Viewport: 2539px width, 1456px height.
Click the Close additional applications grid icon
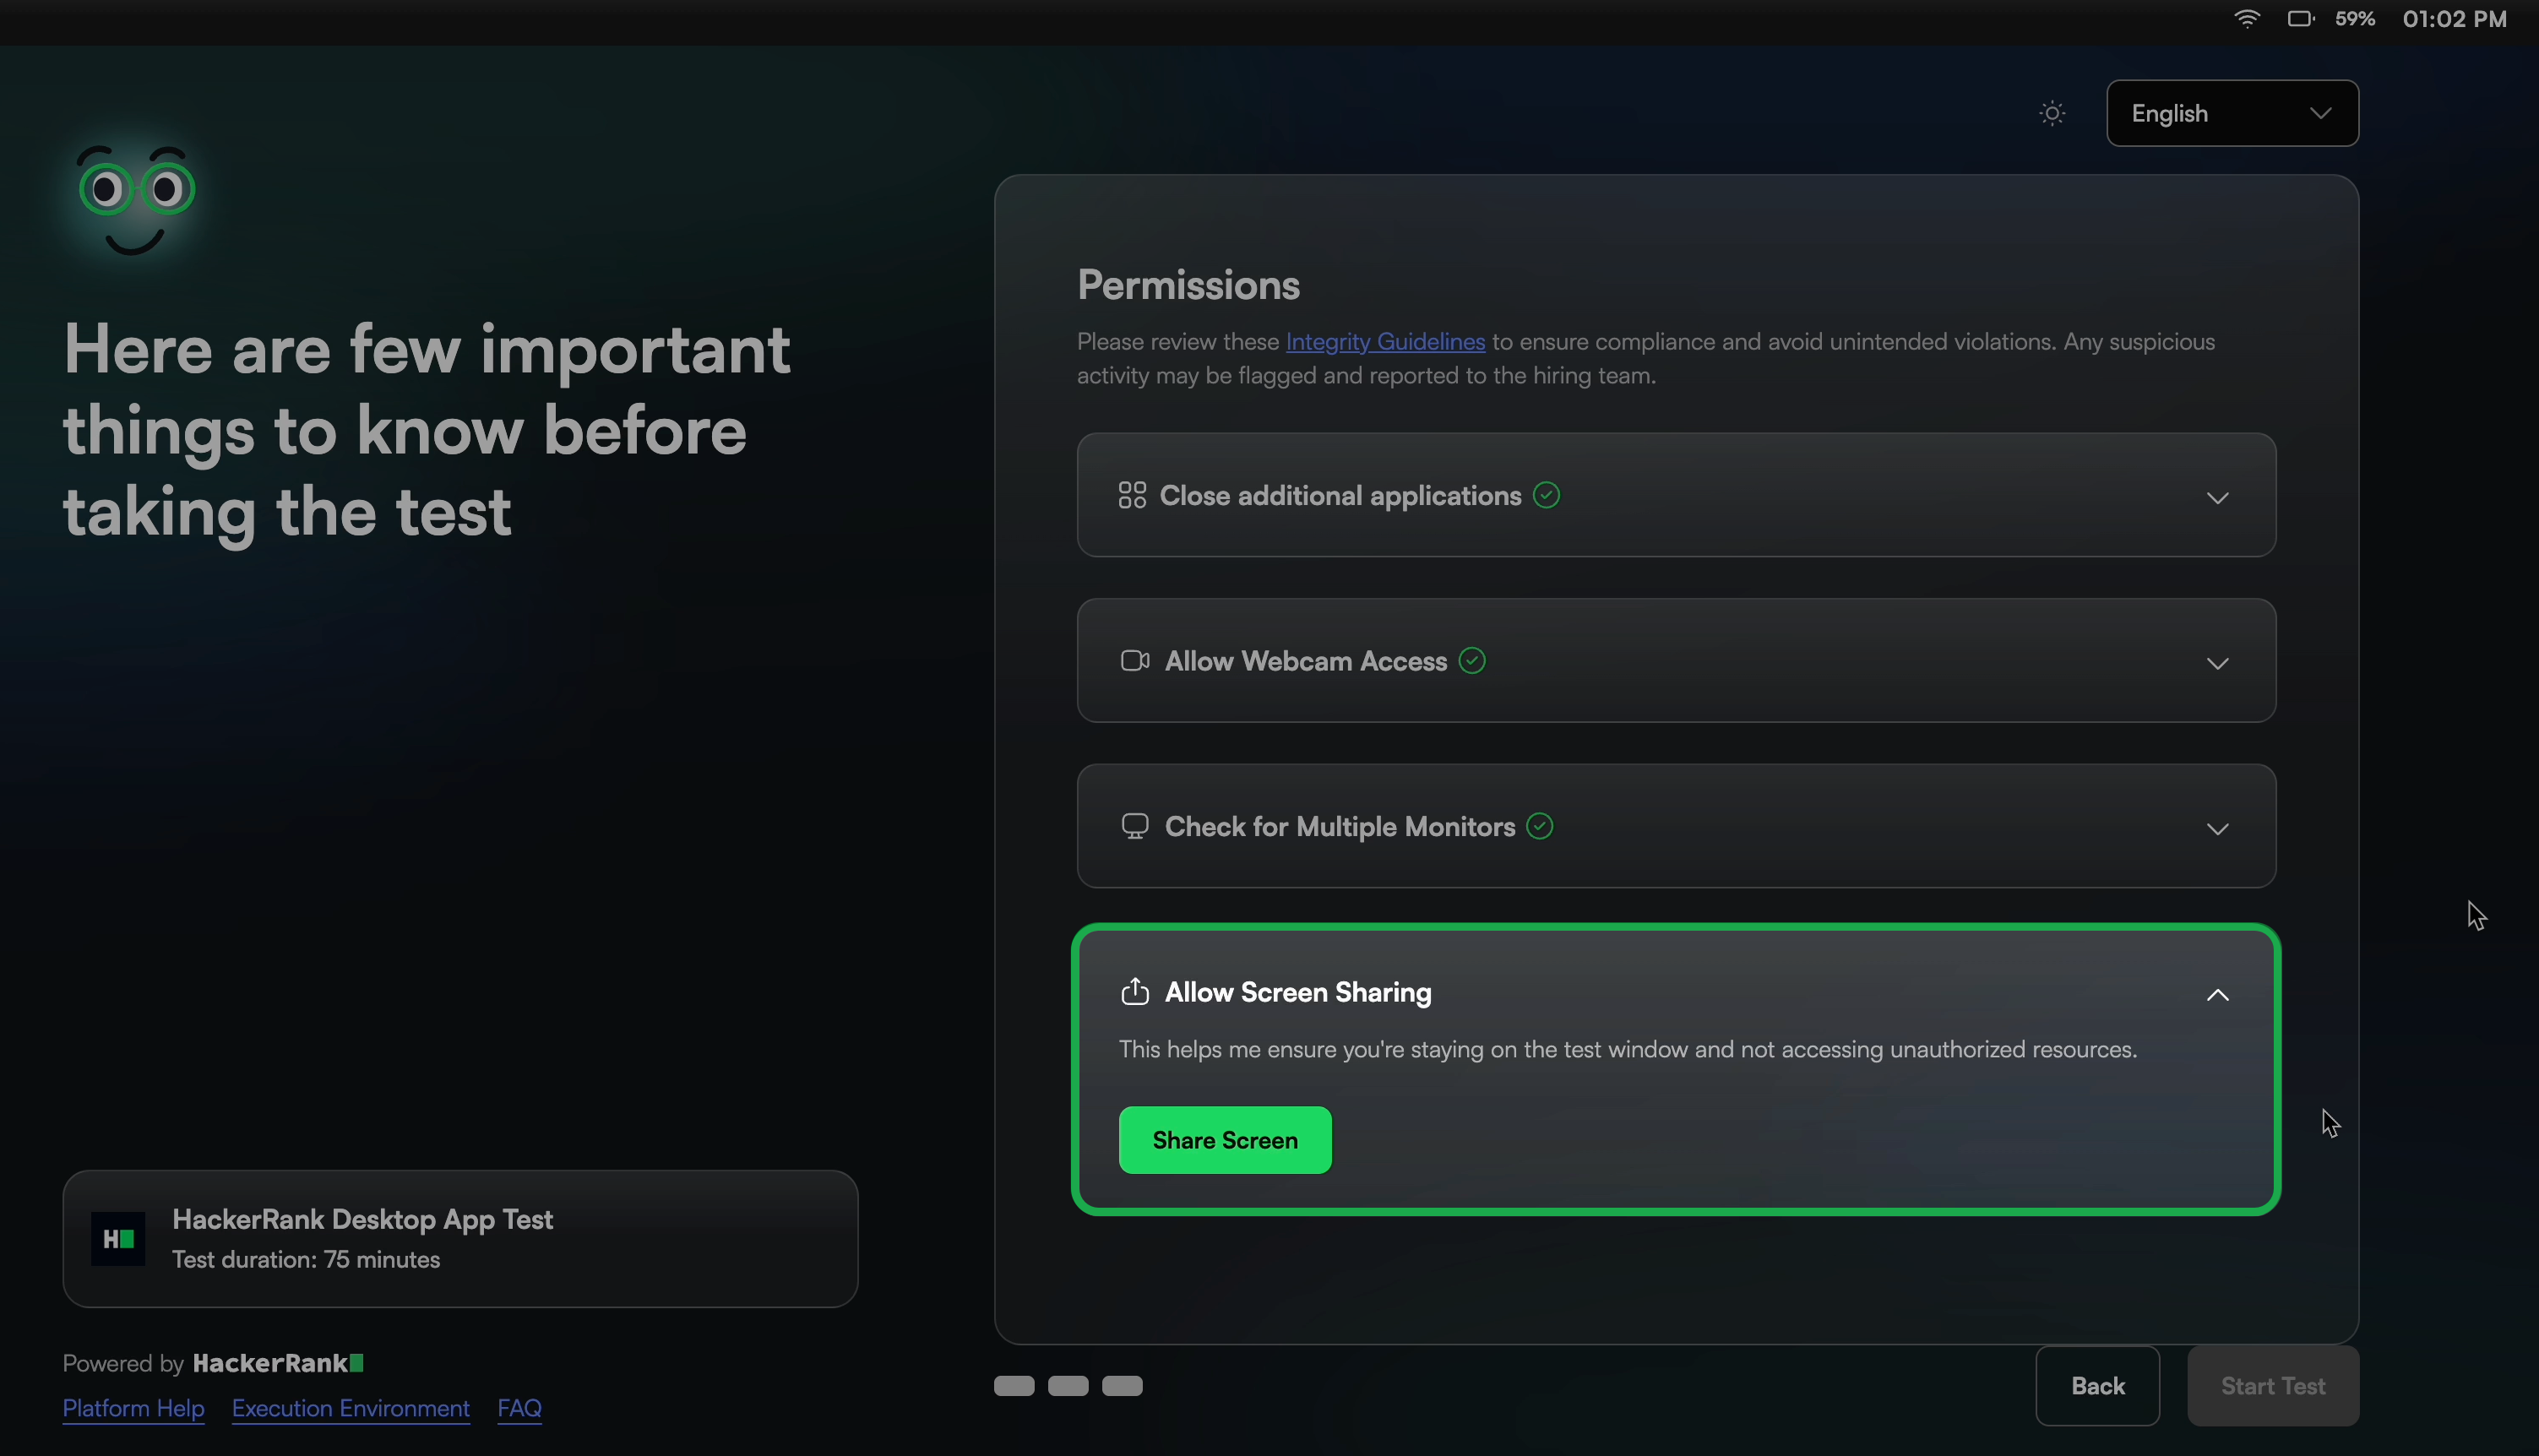tap(1132, 496)
